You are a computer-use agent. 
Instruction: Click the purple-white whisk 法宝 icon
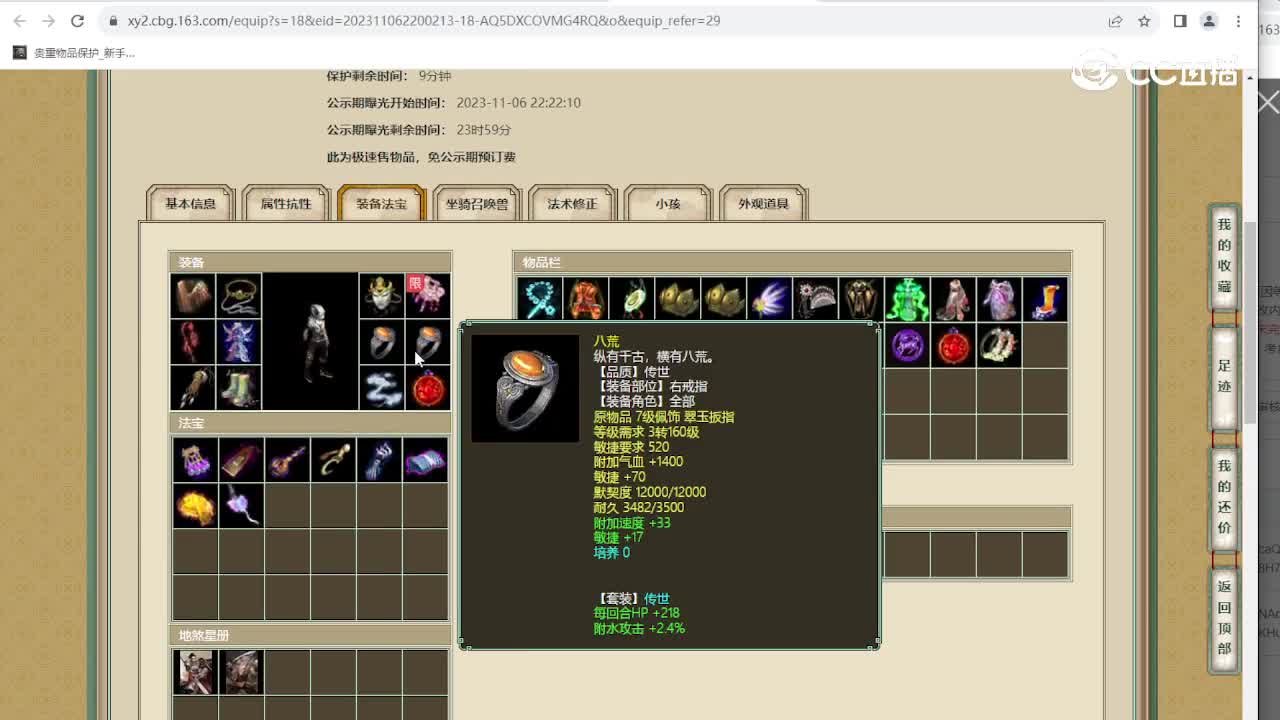pyautogui.click(x=241, y=506)
